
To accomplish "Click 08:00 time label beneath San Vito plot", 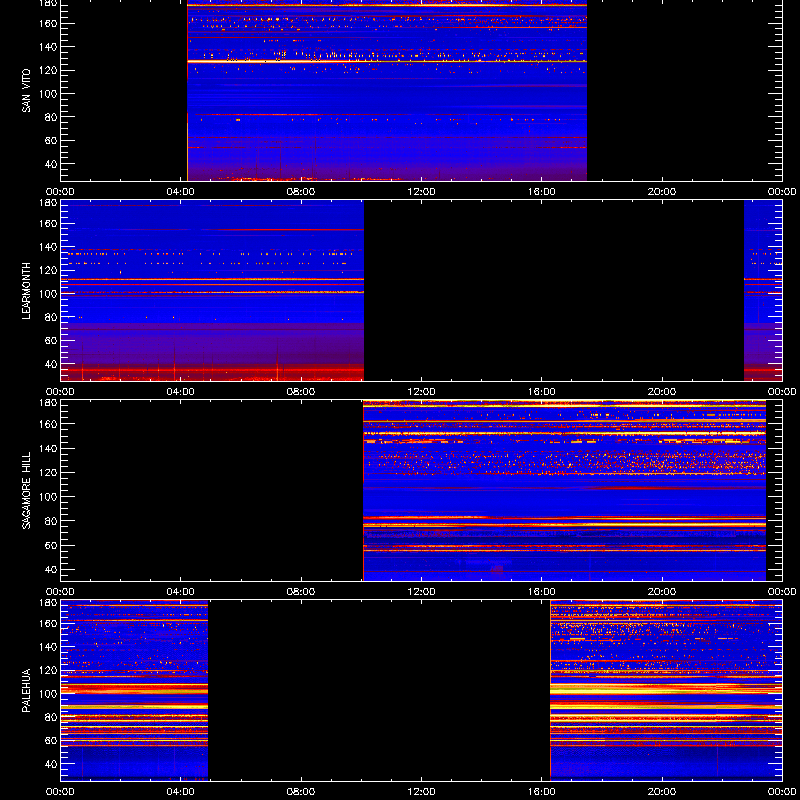I will pyautogui.click(x=301, y=192).
